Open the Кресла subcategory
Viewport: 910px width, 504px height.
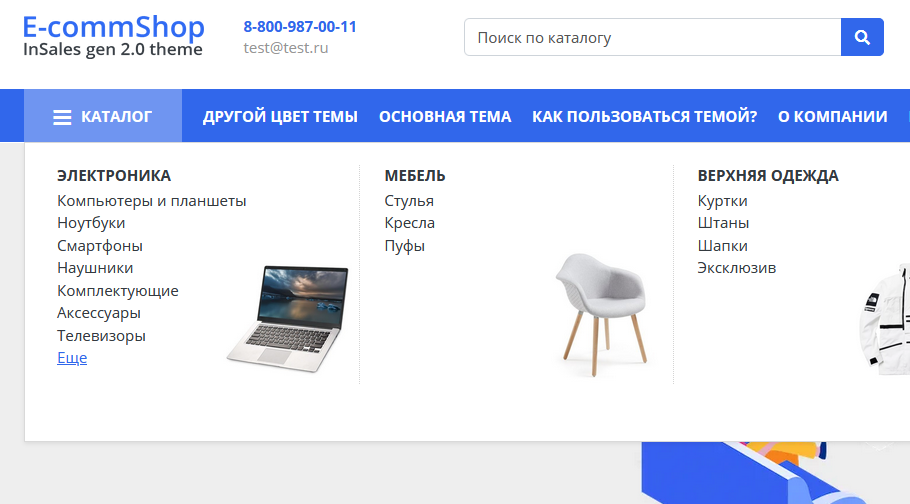pyautogui.click(x=409, y=223)
